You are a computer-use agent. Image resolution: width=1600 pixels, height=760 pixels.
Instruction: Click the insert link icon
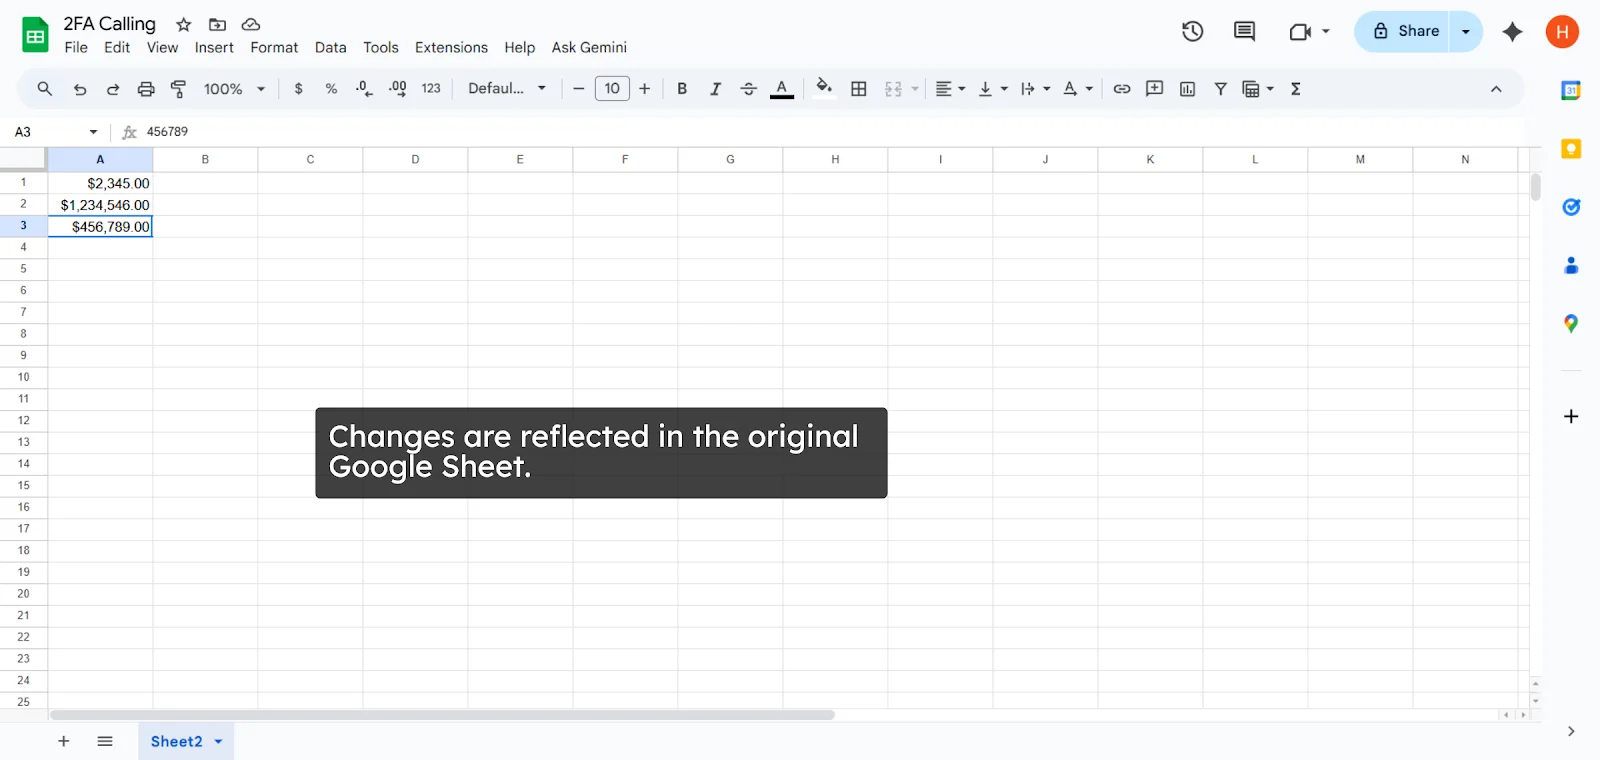pos(1122,89)
